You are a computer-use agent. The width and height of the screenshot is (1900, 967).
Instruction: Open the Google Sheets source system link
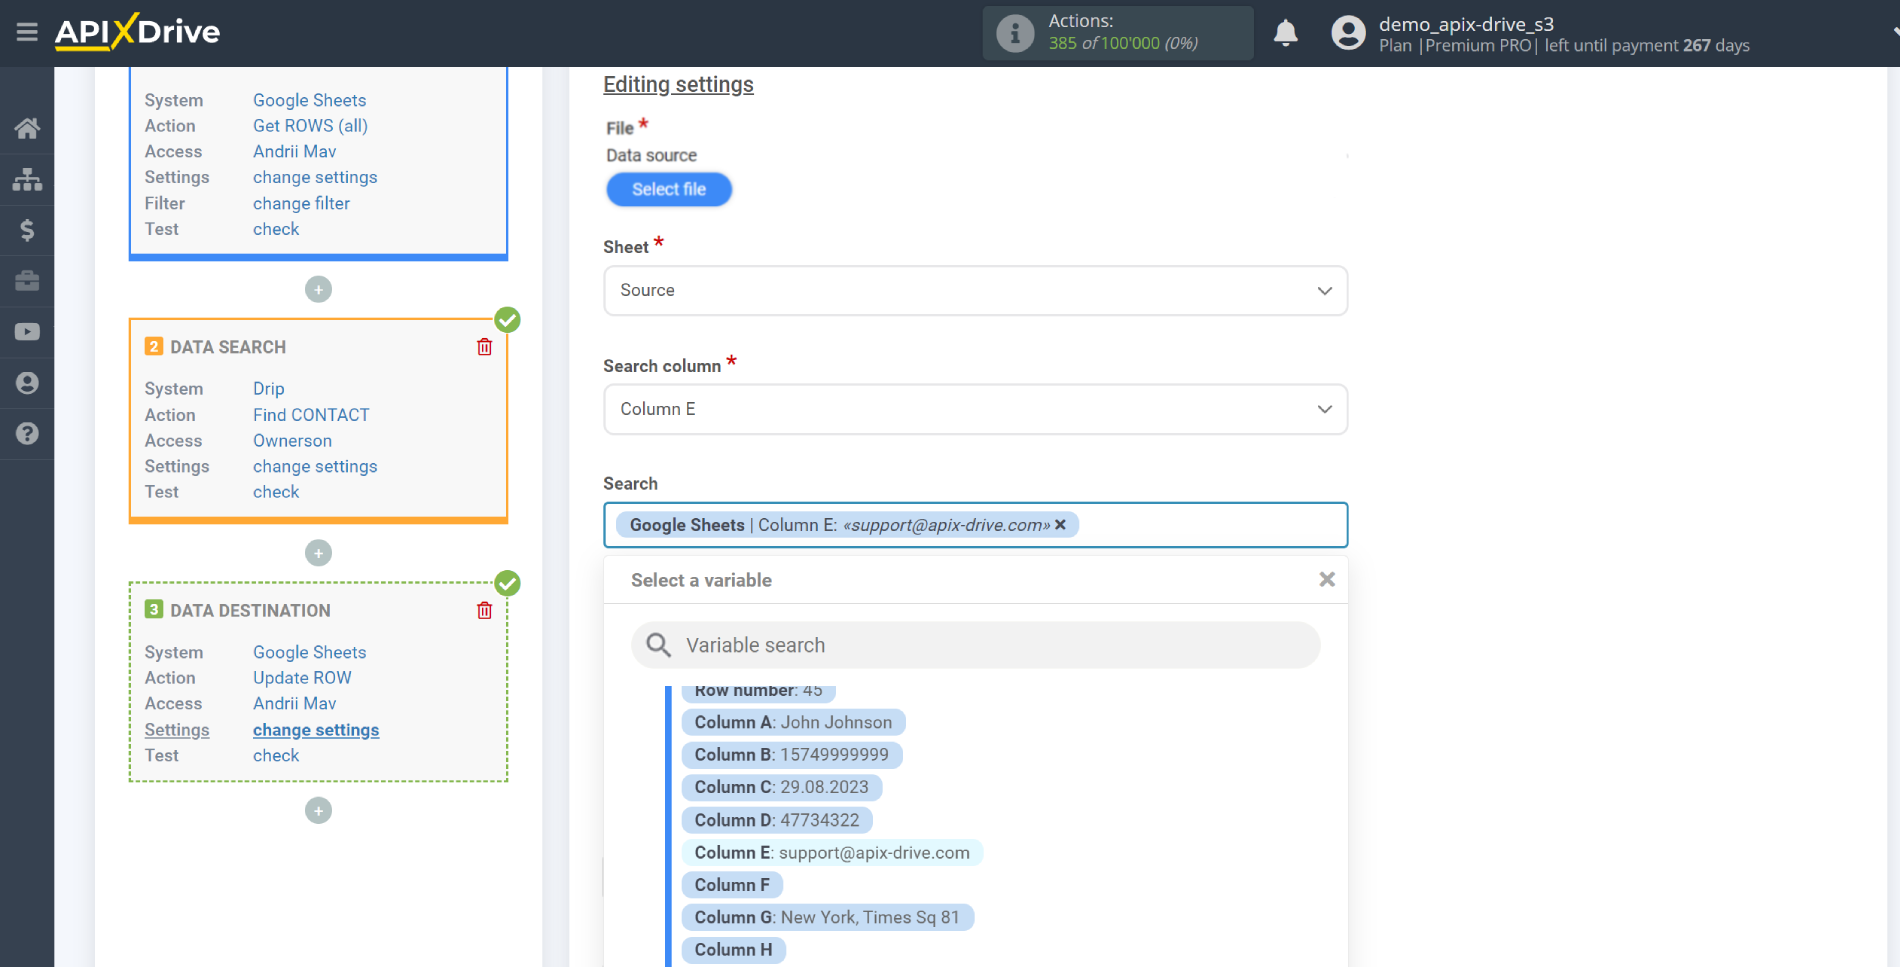(x=309, y=100)
